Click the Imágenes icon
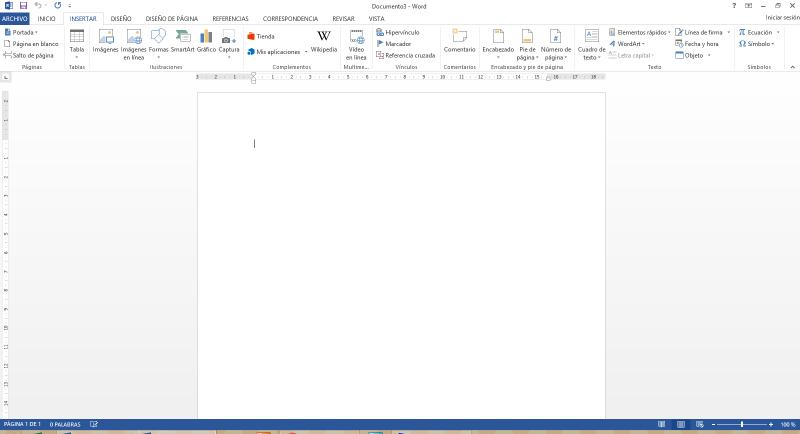The image size is (800, 434). point(105,41)
